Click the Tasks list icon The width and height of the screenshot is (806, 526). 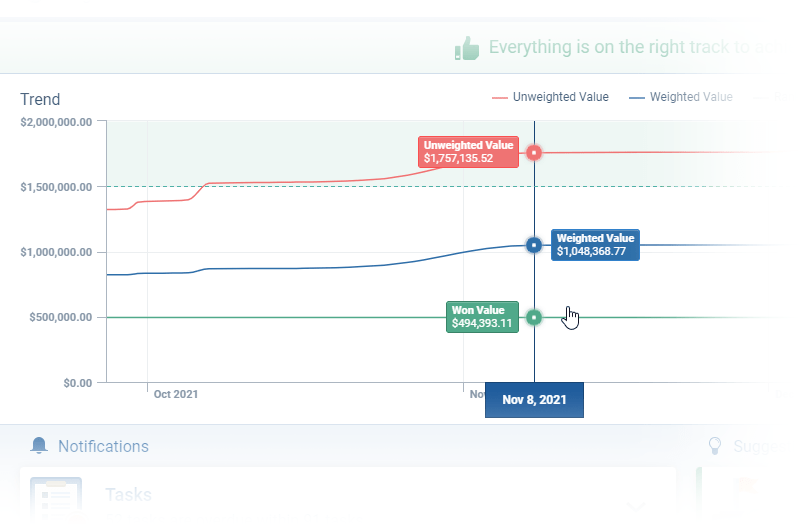55,498
